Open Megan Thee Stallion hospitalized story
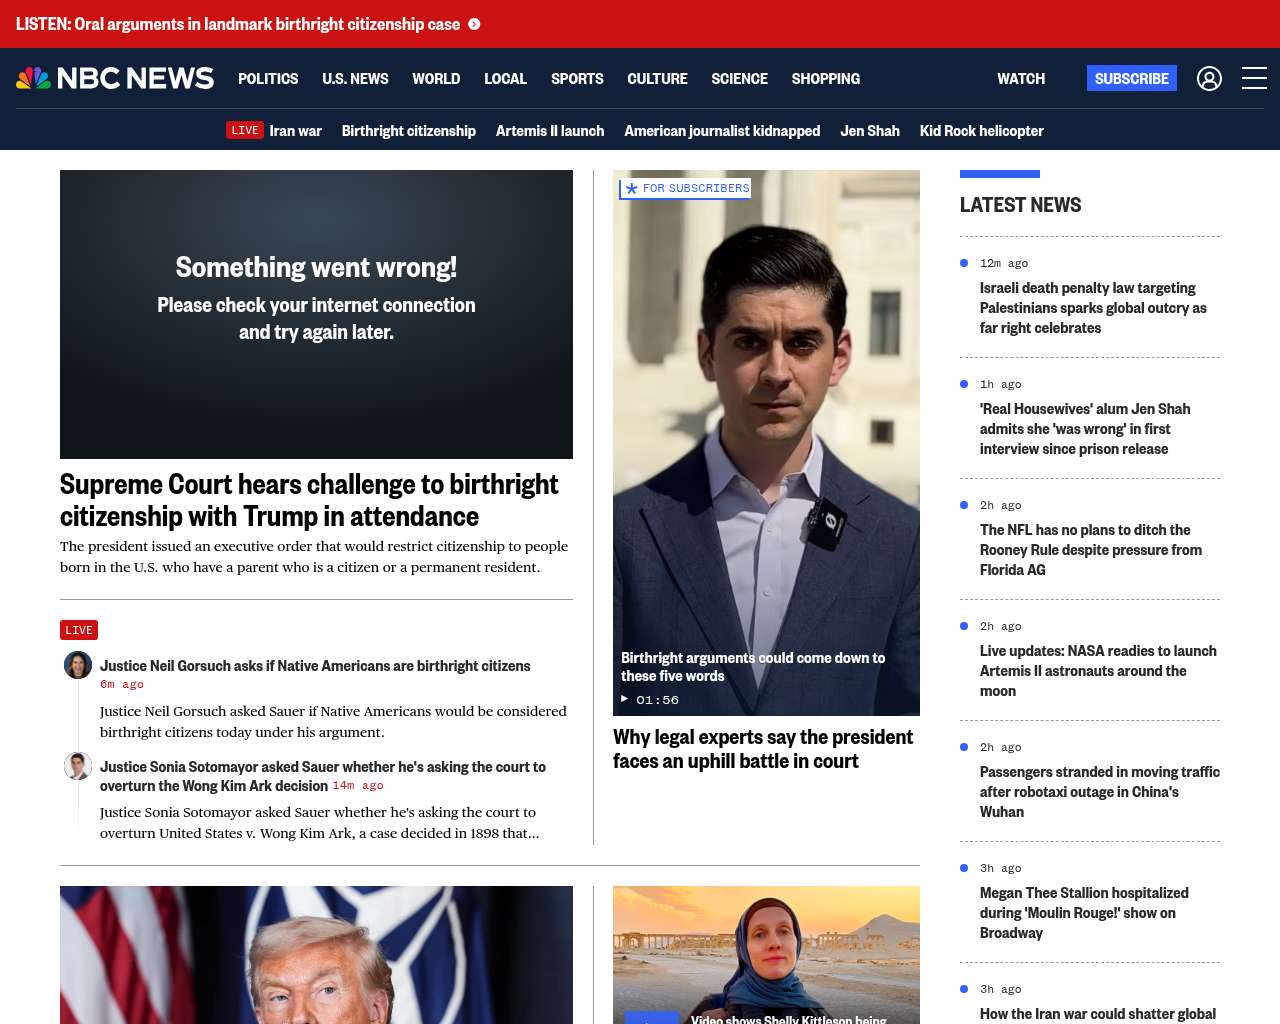1280x1024 pixels. (x=1084, y=912)
